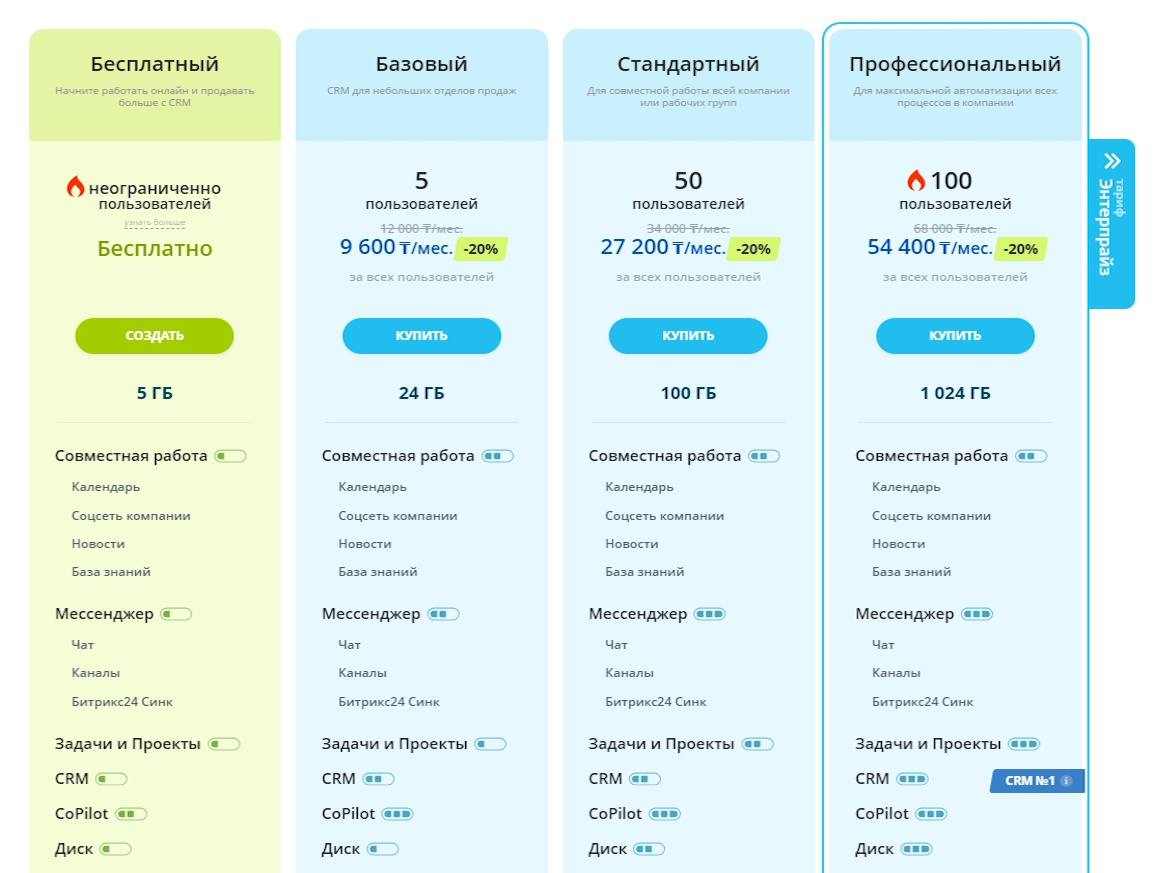Select the Стандартный plan header
Viewport: 1153px width, 873px height.
pos(688,85)
